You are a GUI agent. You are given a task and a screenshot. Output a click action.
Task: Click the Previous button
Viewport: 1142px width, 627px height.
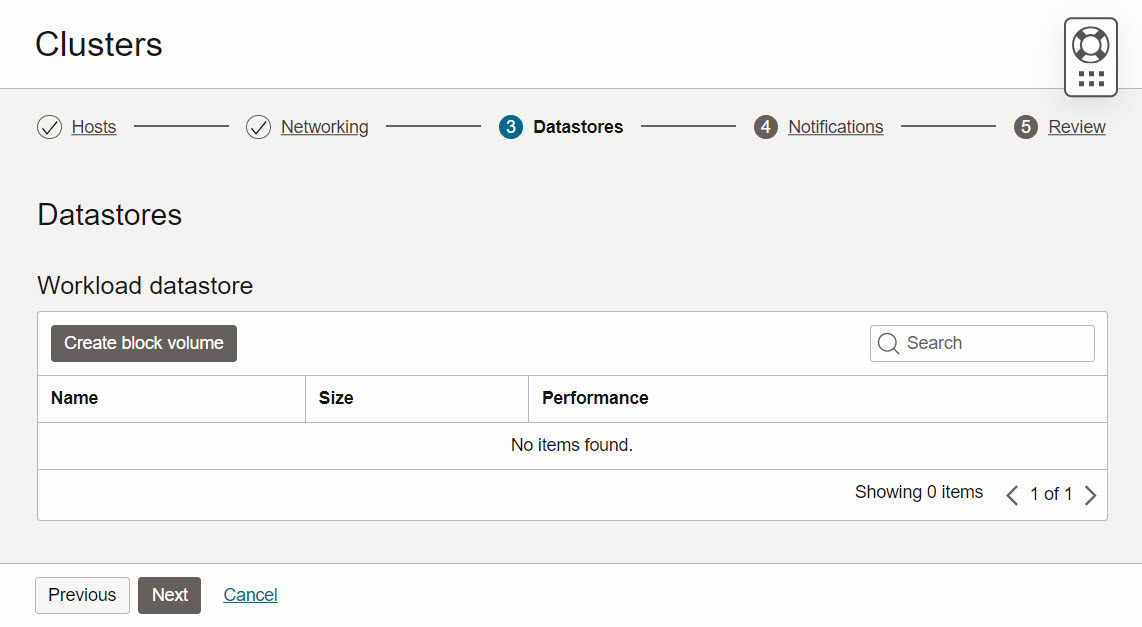pos(82,595)
